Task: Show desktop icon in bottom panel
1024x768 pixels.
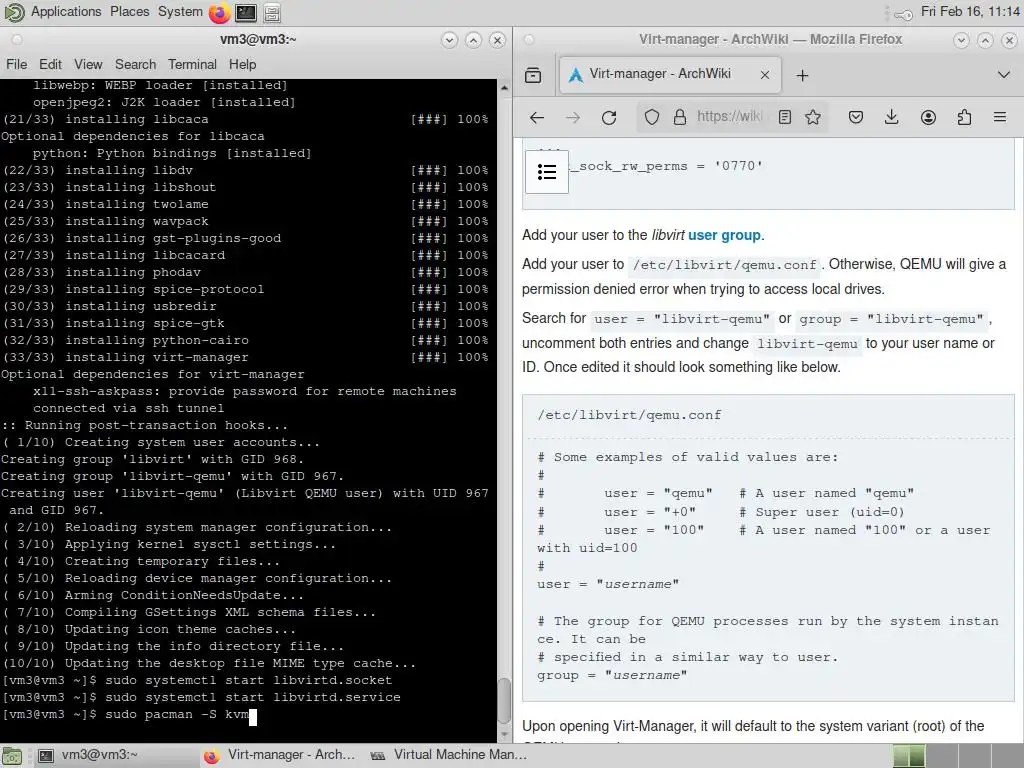Action: 12,756
